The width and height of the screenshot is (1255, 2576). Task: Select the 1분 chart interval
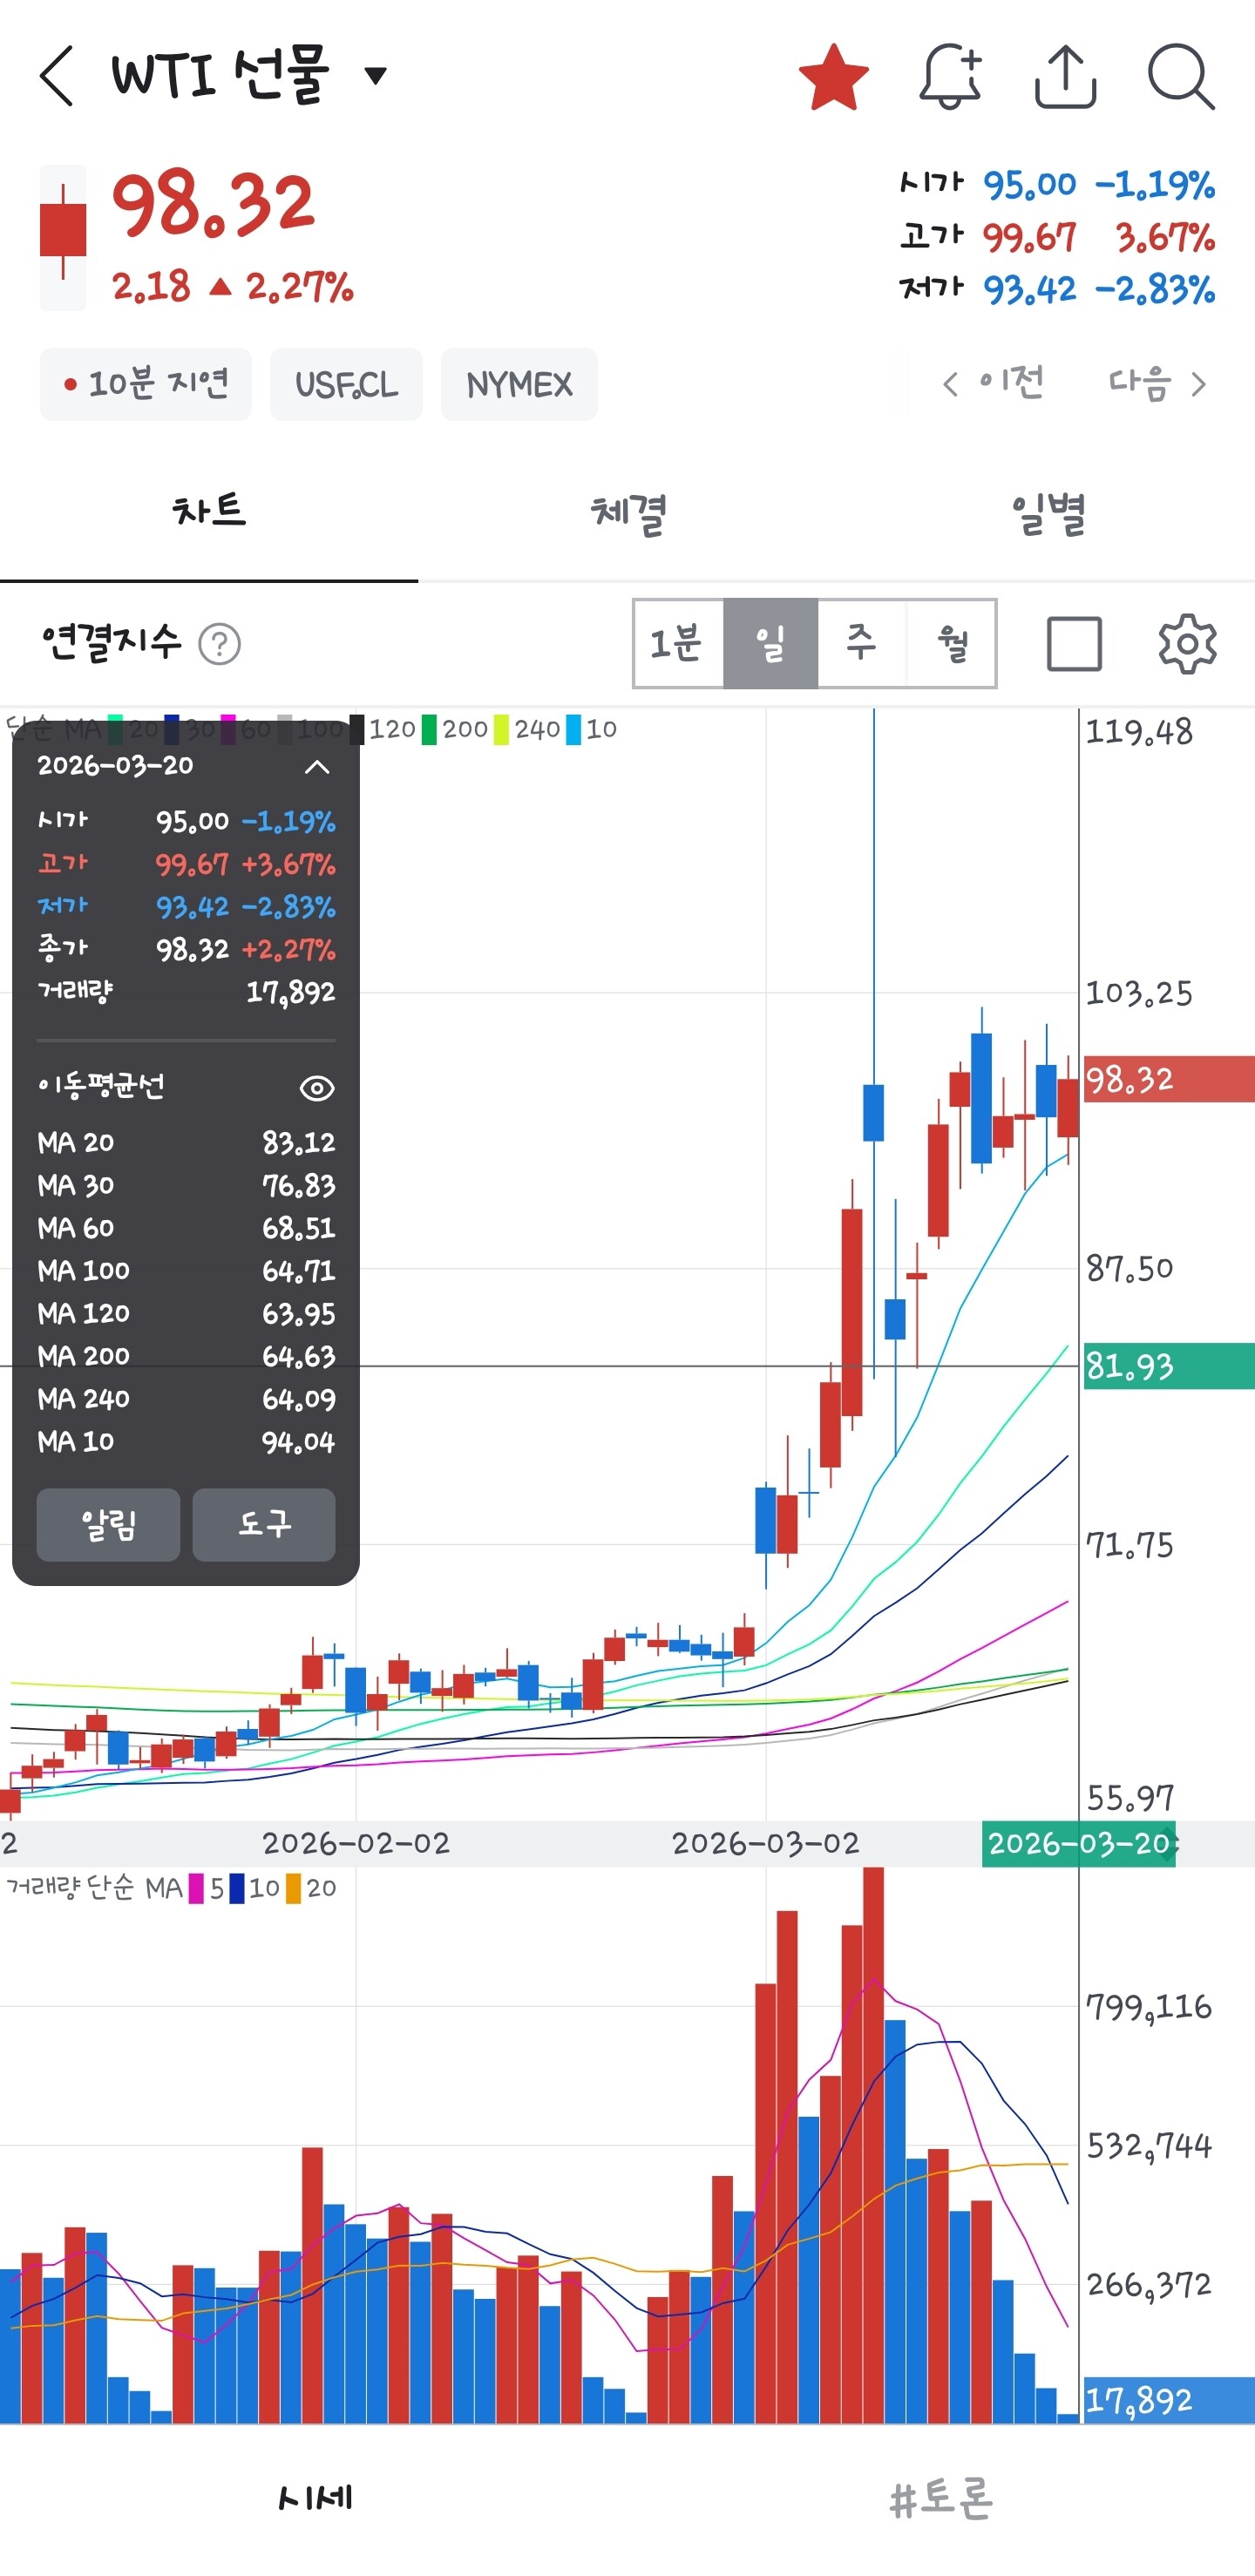point(677,644)
